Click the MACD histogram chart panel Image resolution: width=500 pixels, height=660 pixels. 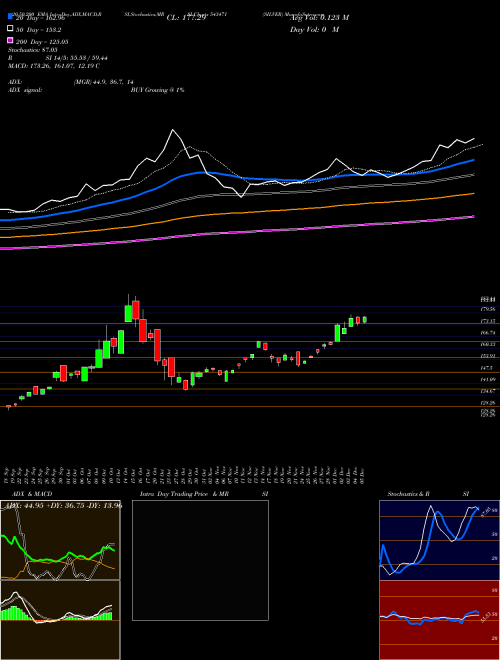(x=60, y=620)
